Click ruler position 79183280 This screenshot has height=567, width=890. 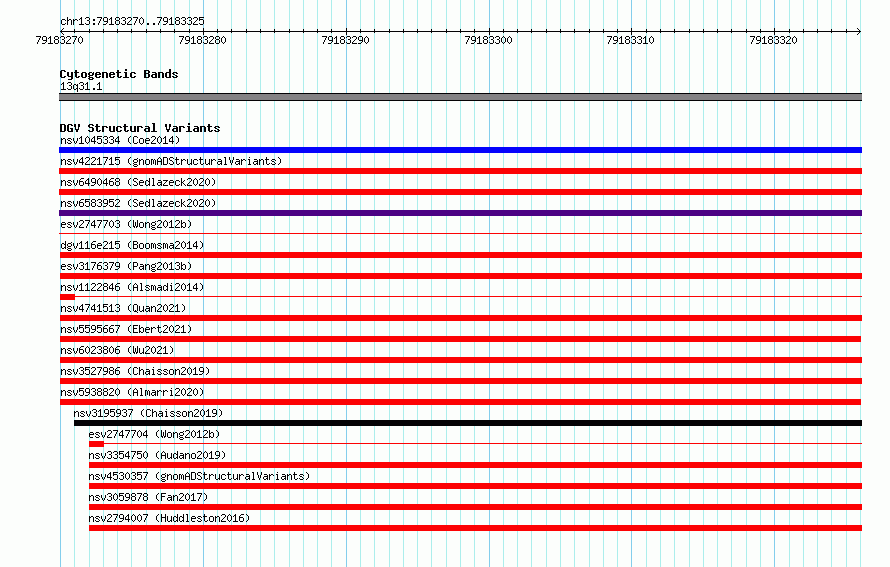[203, 40]
